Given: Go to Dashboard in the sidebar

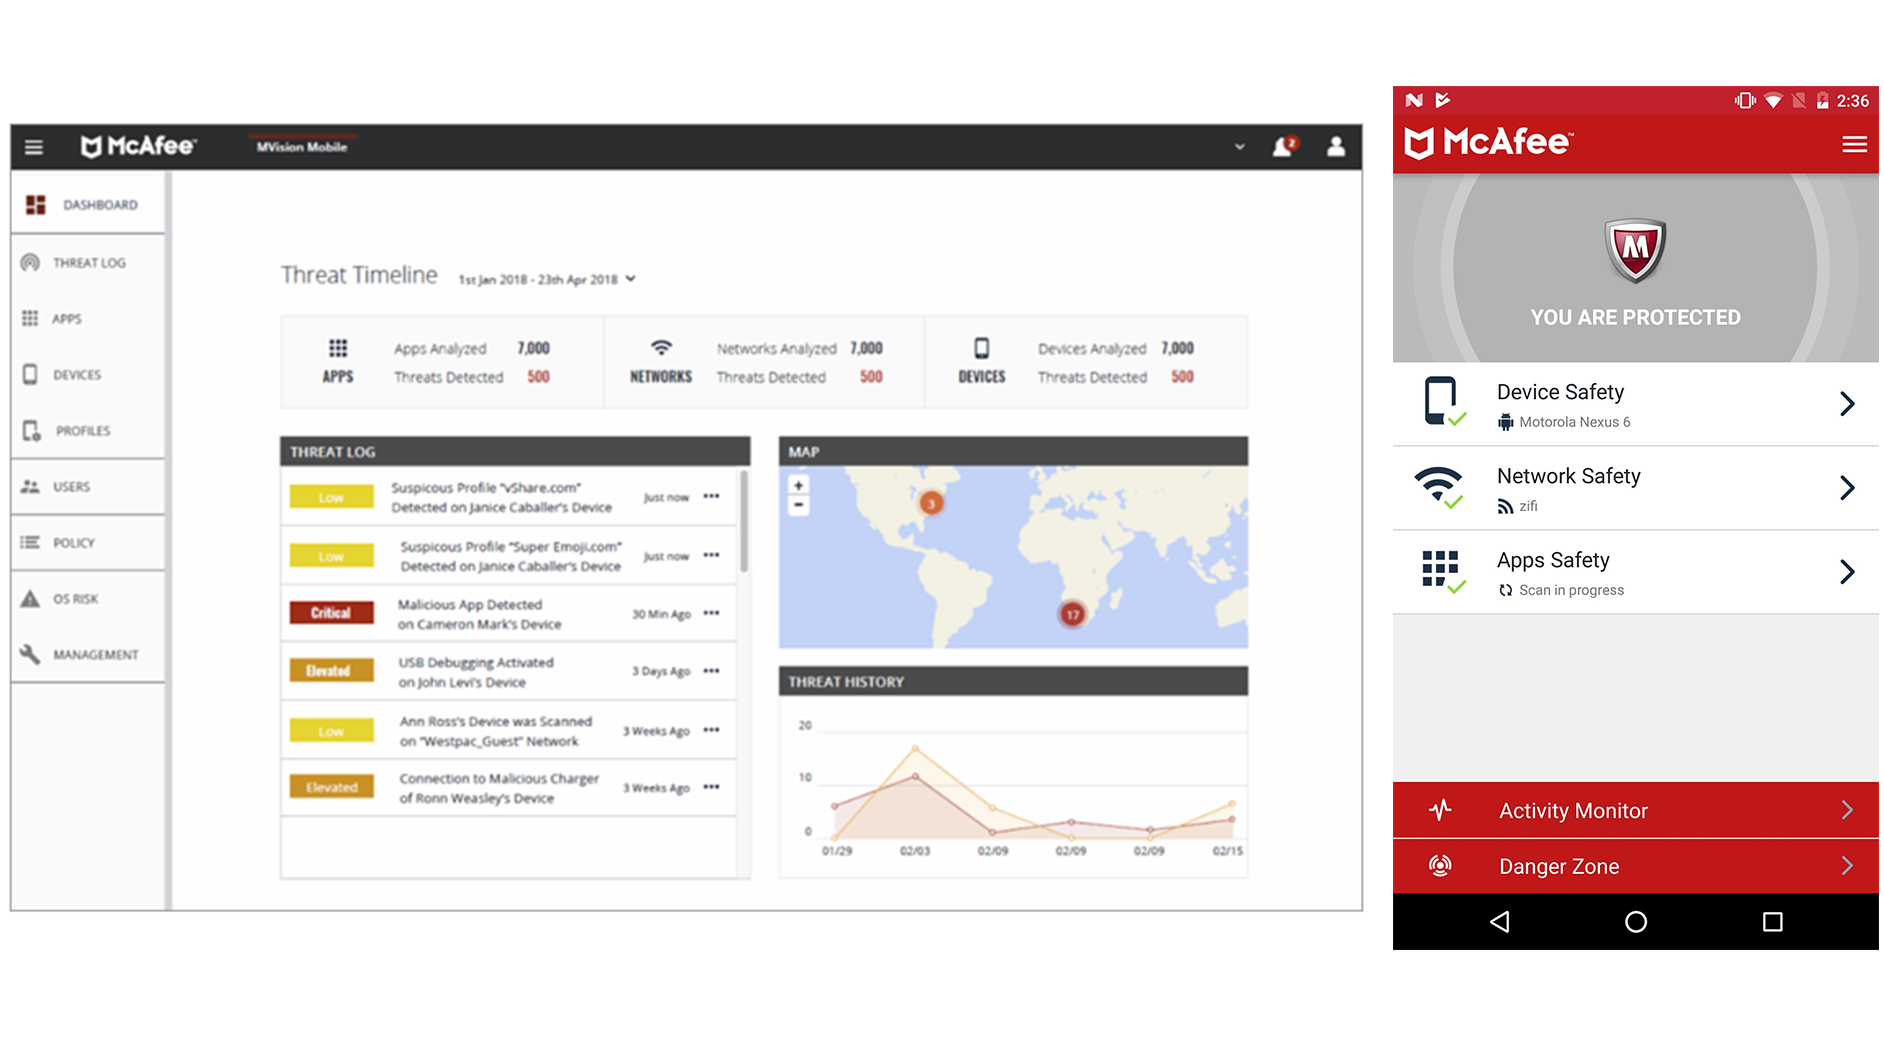Looking at the screenshot, I should pos(88,204).
